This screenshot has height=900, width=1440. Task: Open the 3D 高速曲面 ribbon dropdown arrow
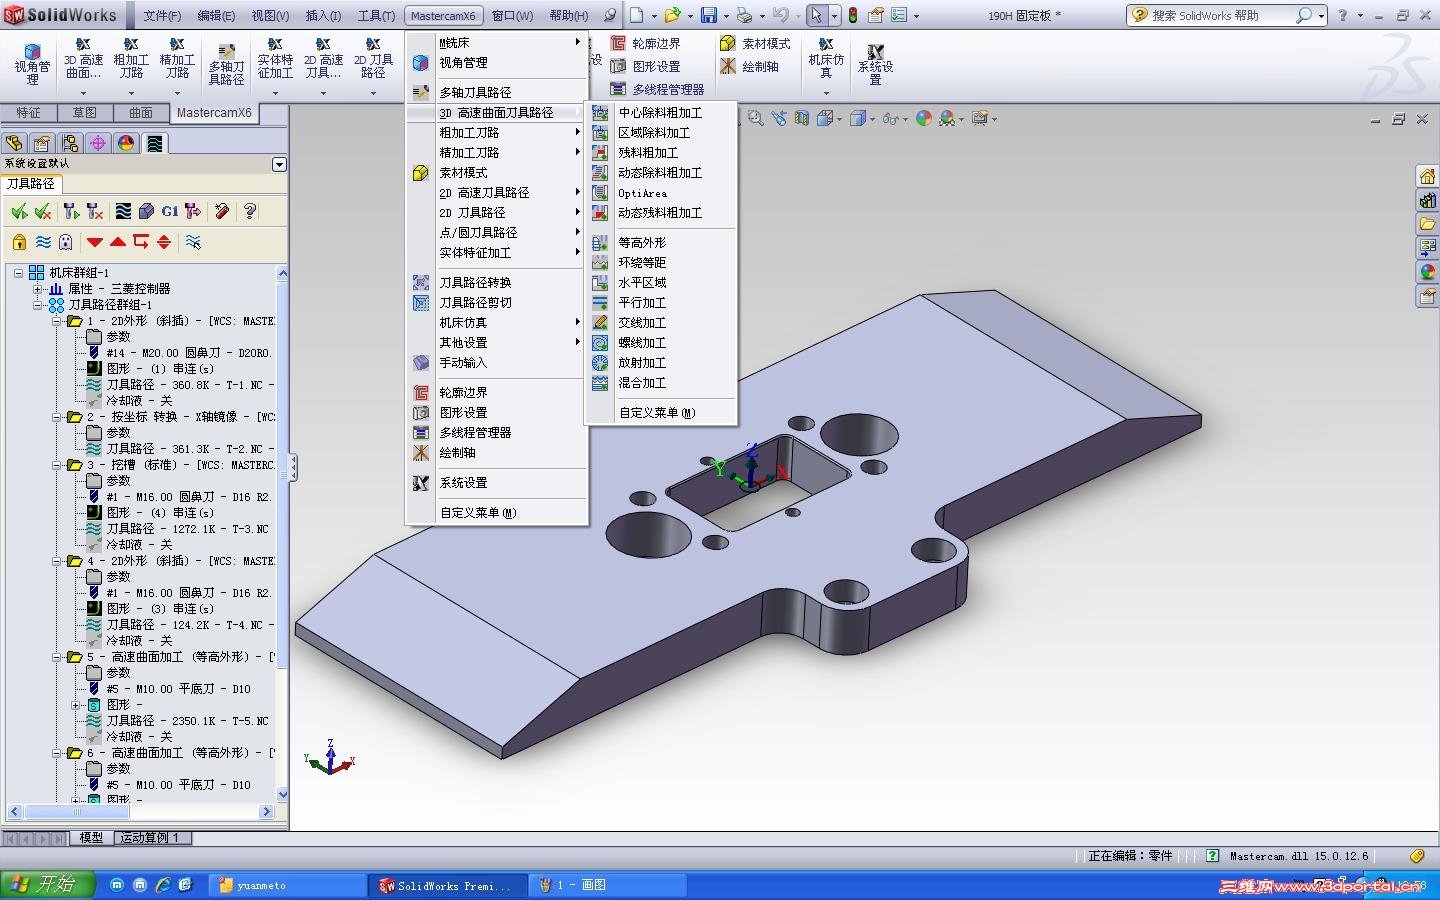[83, 94]
